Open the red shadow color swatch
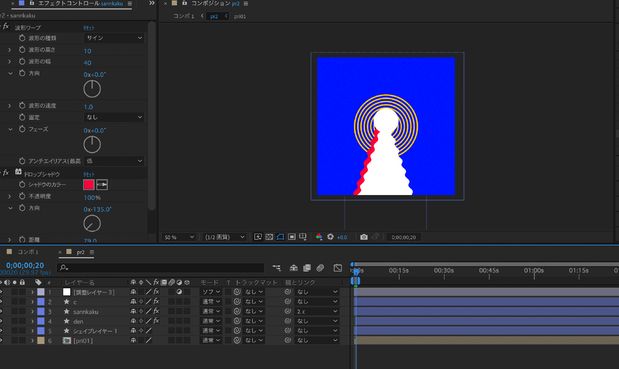Image resolution: width=619 pixels, height=369 pixels. pyautogui.click(x=89, y=184)
